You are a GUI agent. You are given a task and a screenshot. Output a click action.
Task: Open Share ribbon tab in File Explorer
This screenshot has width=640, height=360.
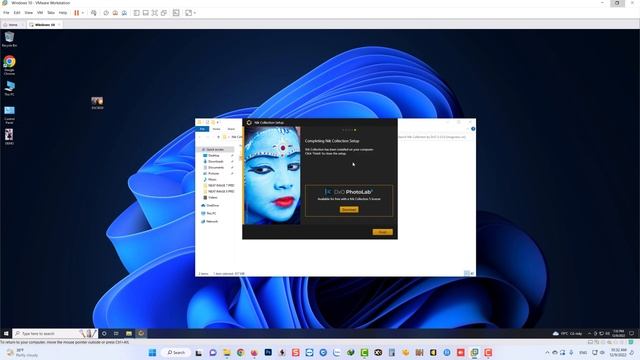point(231,129)
